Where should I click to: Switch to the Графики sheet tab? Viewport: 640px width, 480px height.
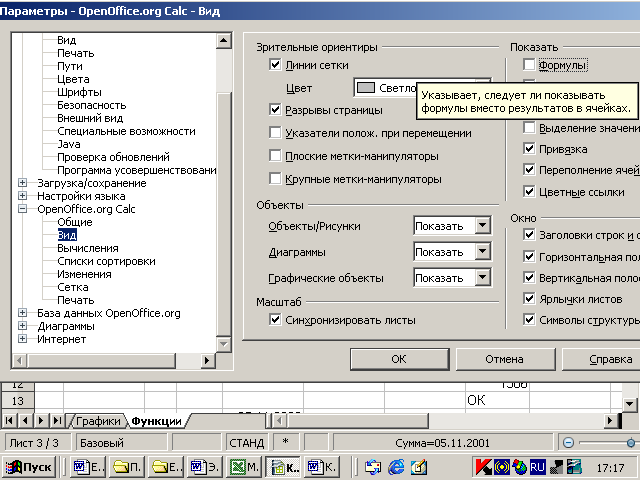98,421
